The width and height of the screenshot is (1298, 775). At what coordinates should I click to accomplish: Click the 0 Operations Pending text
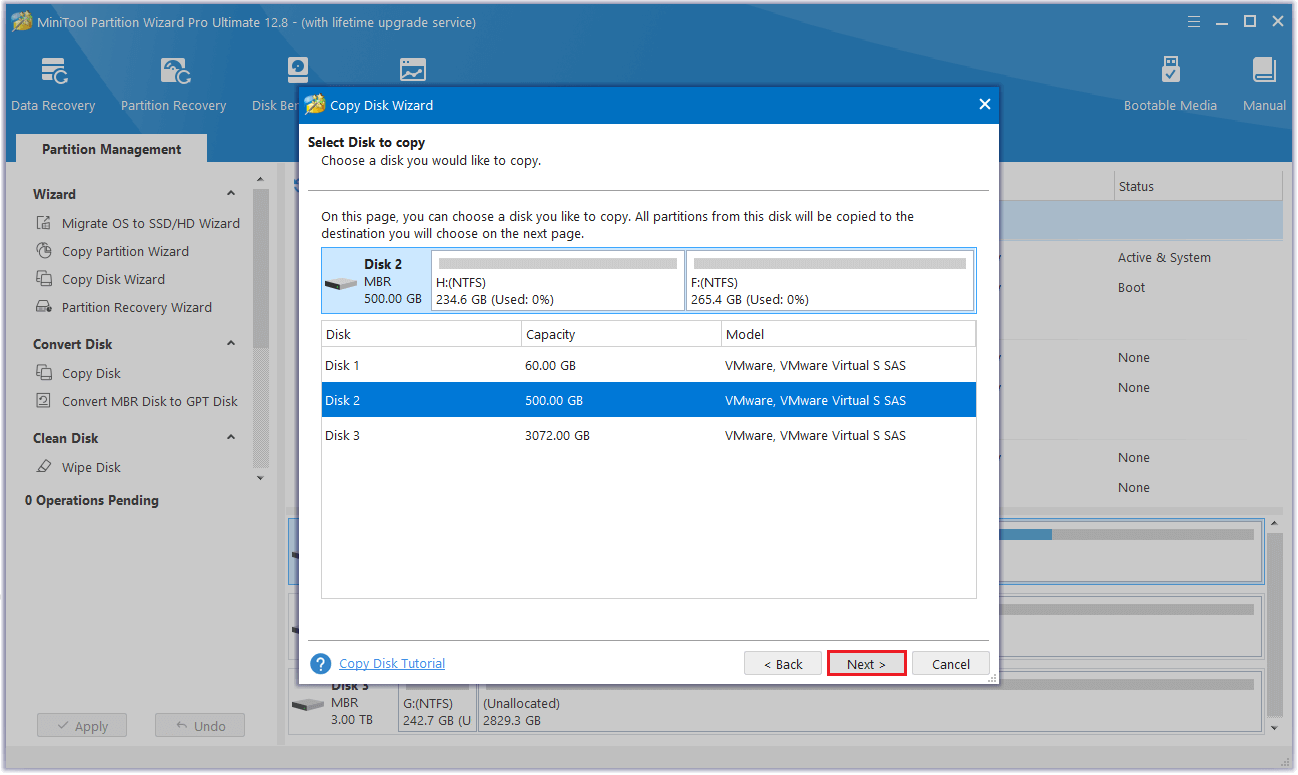pyautogui.click(x=92, y=500)
